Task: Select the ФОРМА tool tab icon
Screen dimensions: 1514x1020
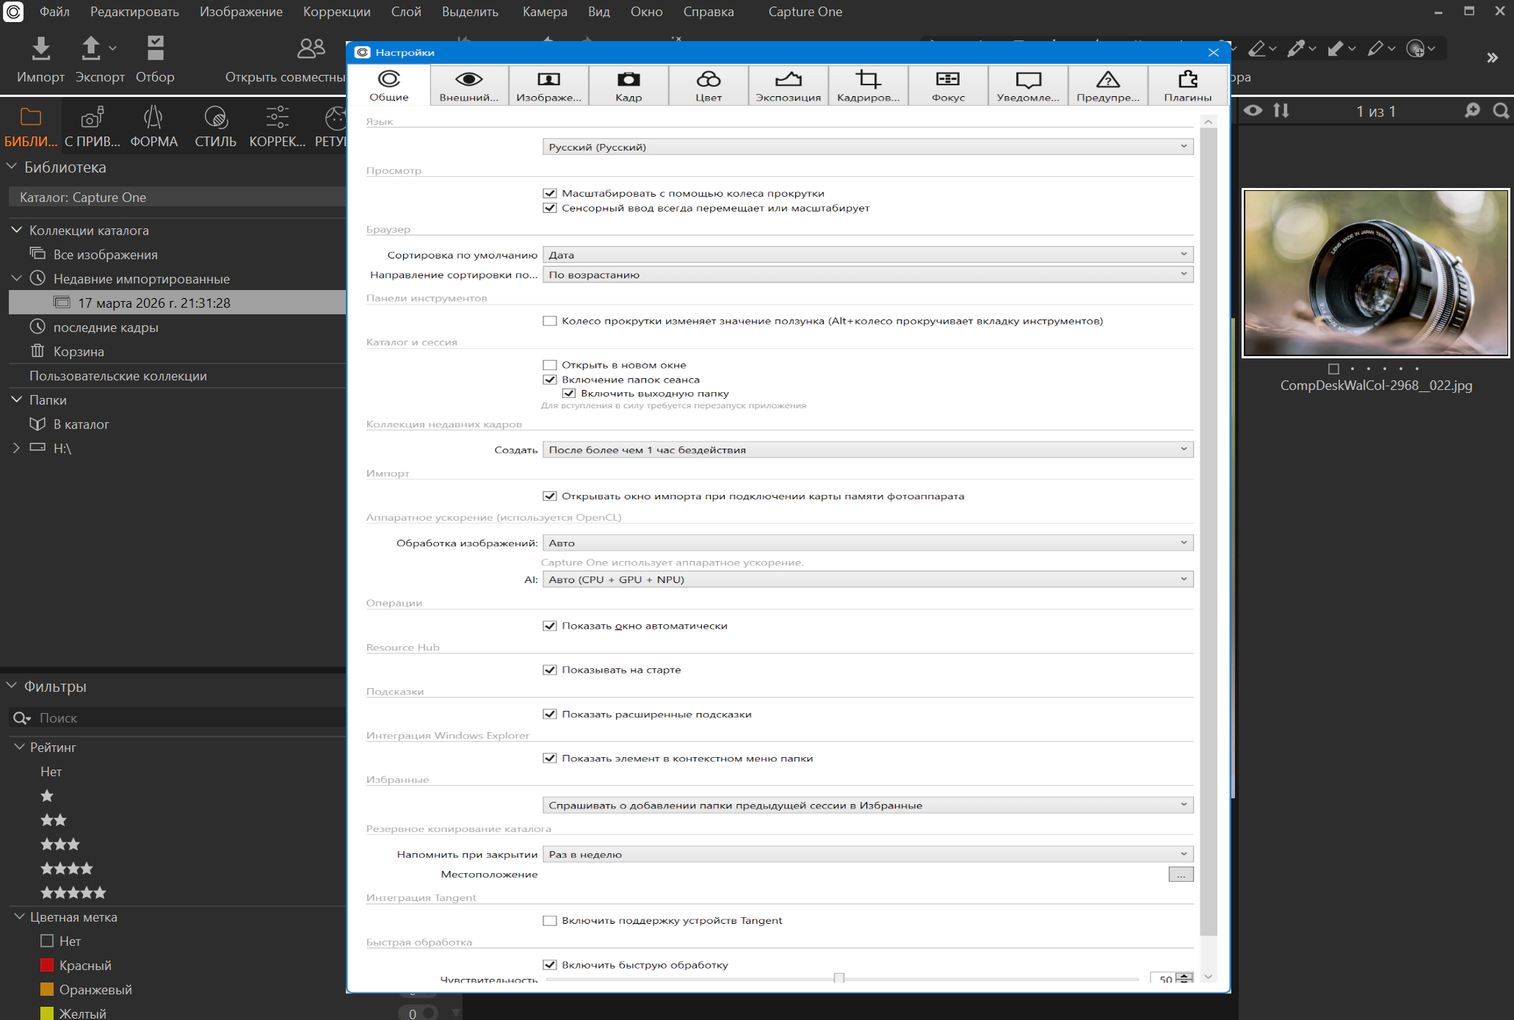Action: coord(153,127)
